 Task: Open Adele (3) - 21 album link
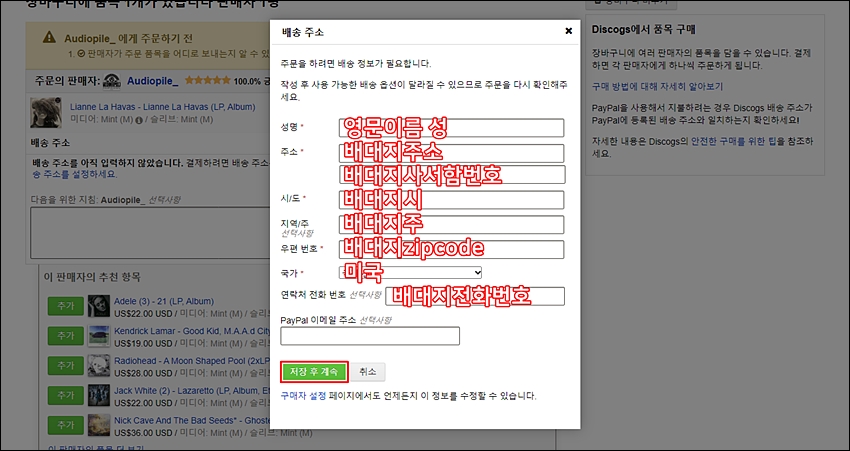tap(164, 301)
